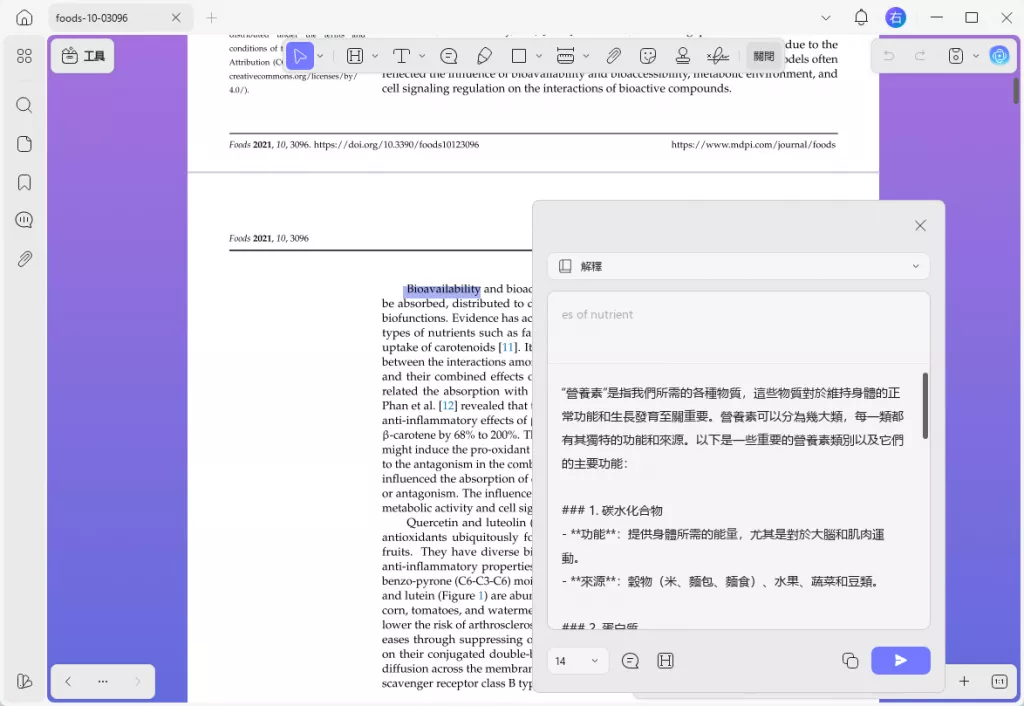Open the 工具 tools button

click(83, 56)
